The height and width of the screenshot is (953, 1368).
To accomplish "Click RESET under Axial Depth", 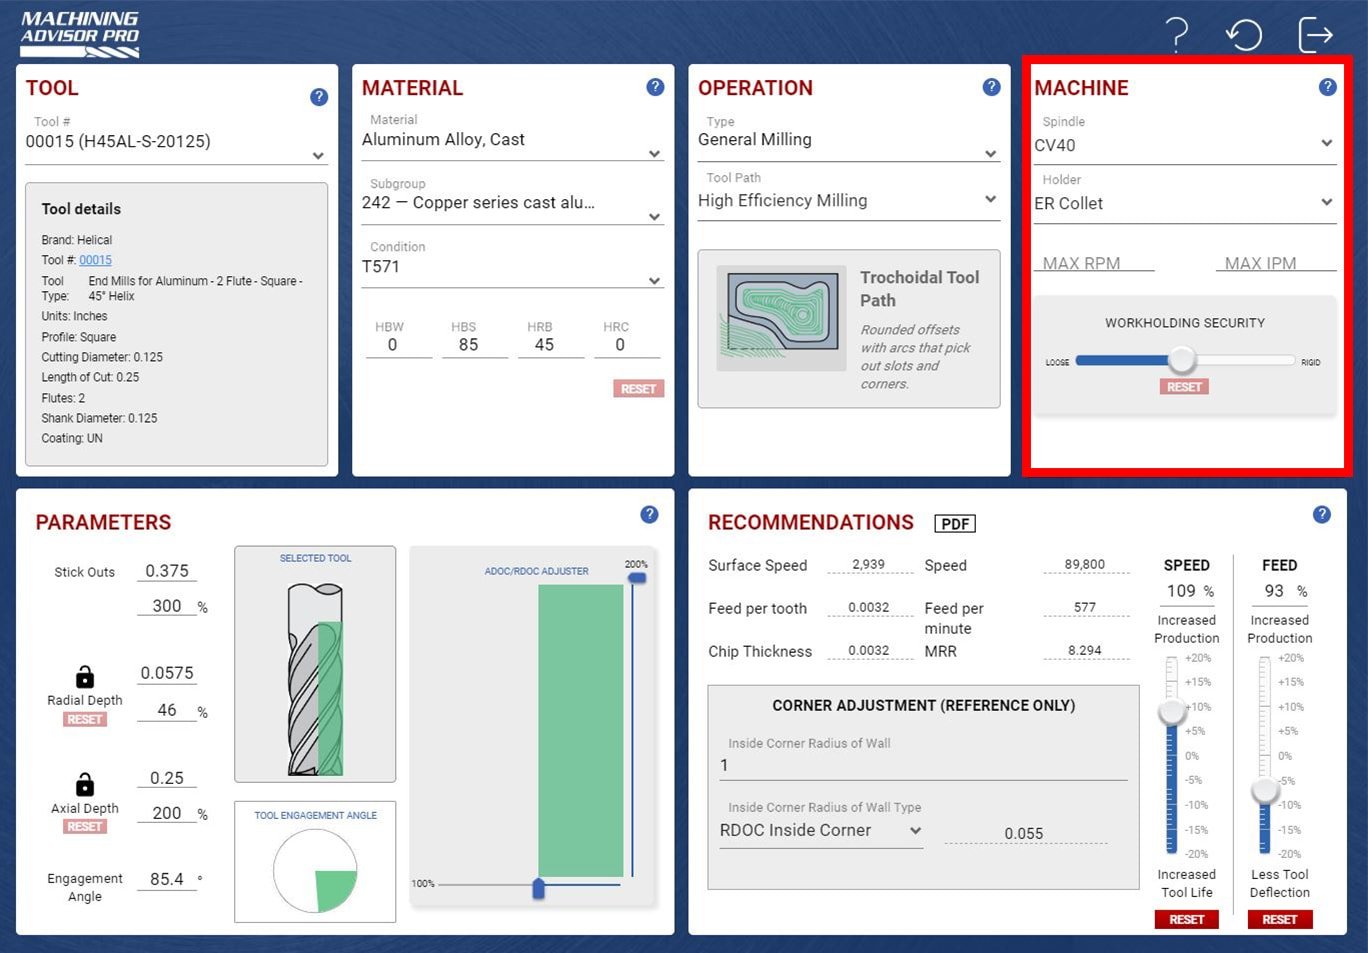I will coord(85,827).
